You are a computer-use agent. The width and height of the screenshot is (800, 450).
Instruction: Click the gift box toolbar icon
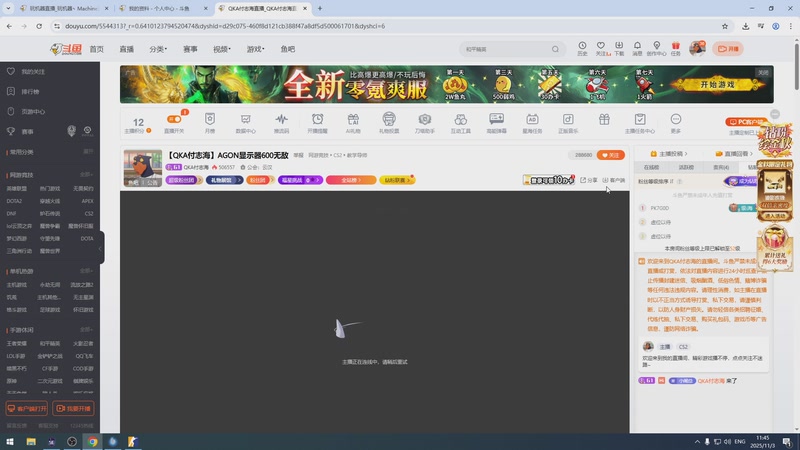(x=604, y=120)
